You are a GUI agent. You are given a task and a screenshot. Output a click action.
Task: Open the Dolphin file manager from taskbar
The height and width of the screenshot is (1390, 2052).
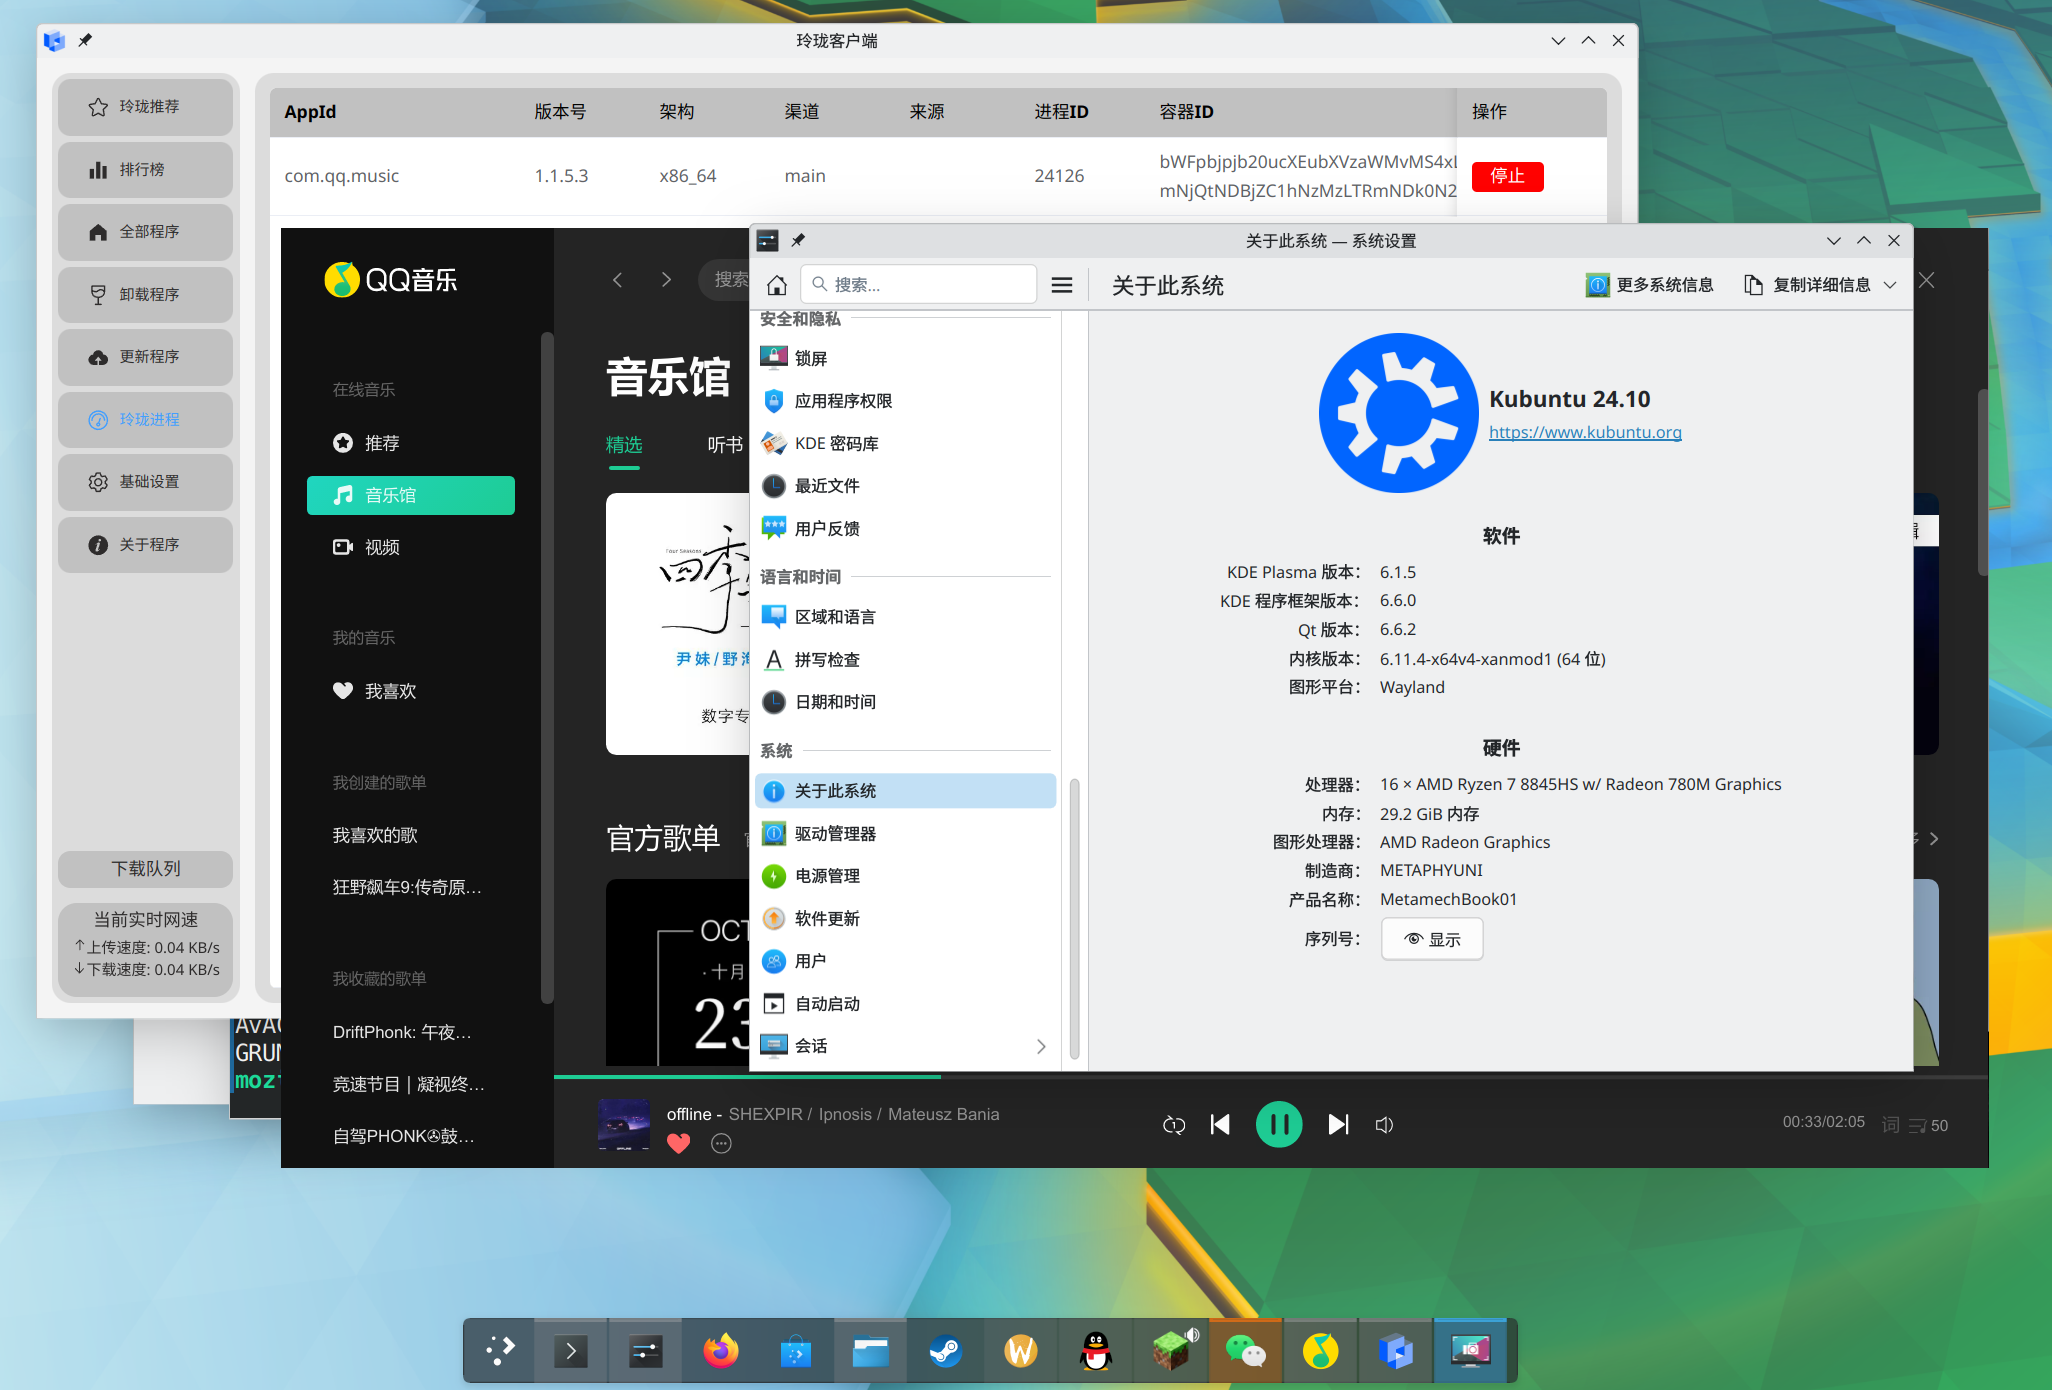point(871,1352)
